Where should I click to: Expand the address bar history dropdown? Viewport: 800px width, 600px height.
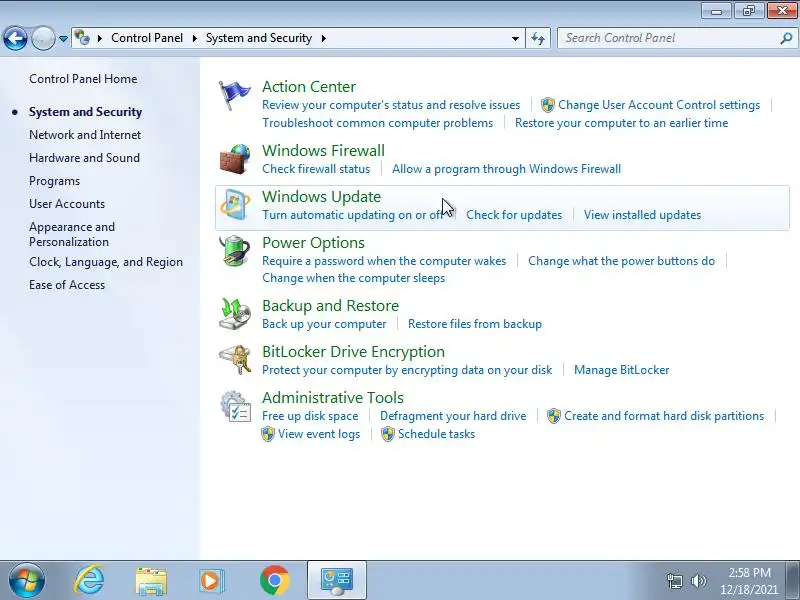click(x=515, y=38)
